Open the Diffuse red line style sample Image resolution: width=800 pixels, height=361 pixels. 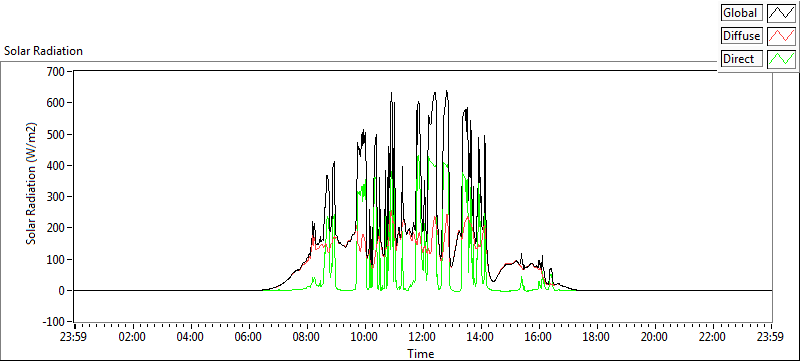tap(781, 36)
